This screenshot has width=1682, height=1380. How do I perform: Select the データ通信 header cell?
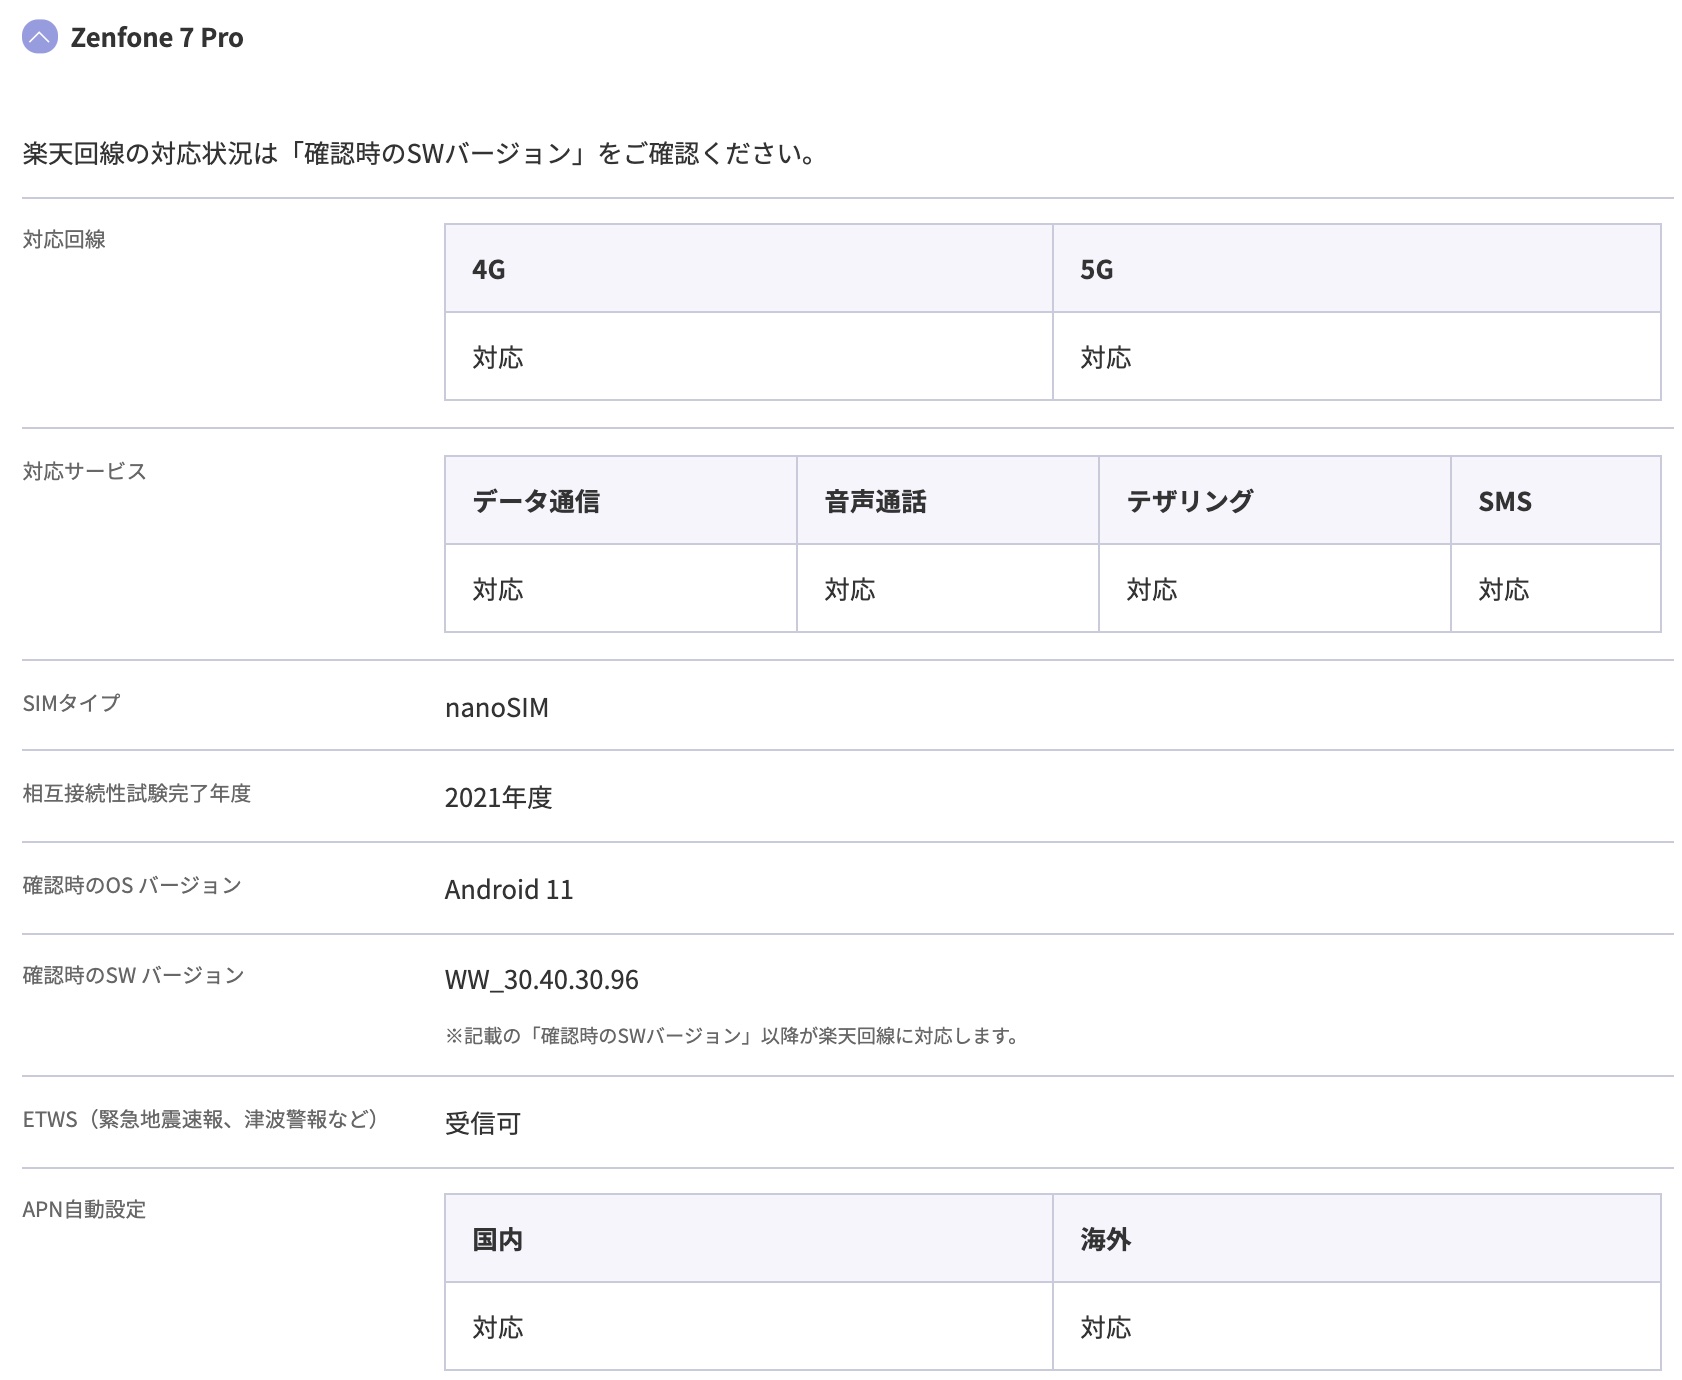pos(536,501)
